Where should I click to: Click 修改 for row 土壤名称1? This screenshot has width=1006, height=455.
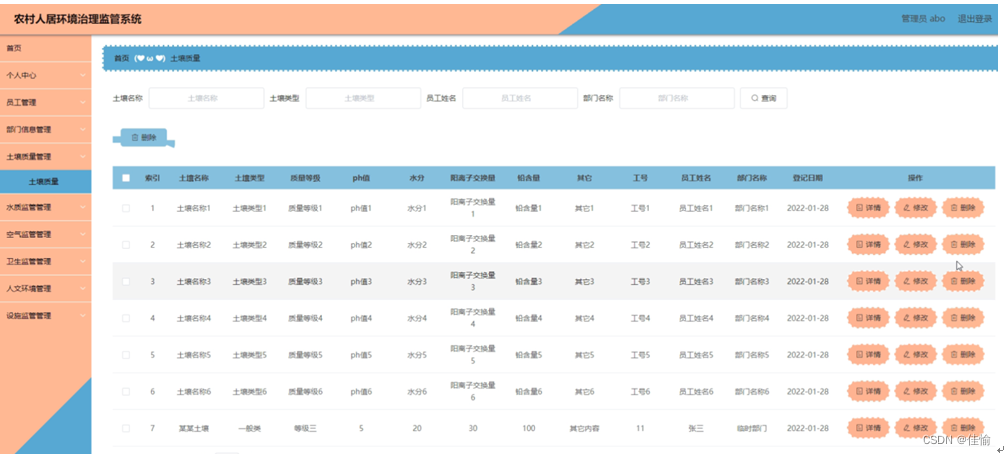(x=916, y=208)
